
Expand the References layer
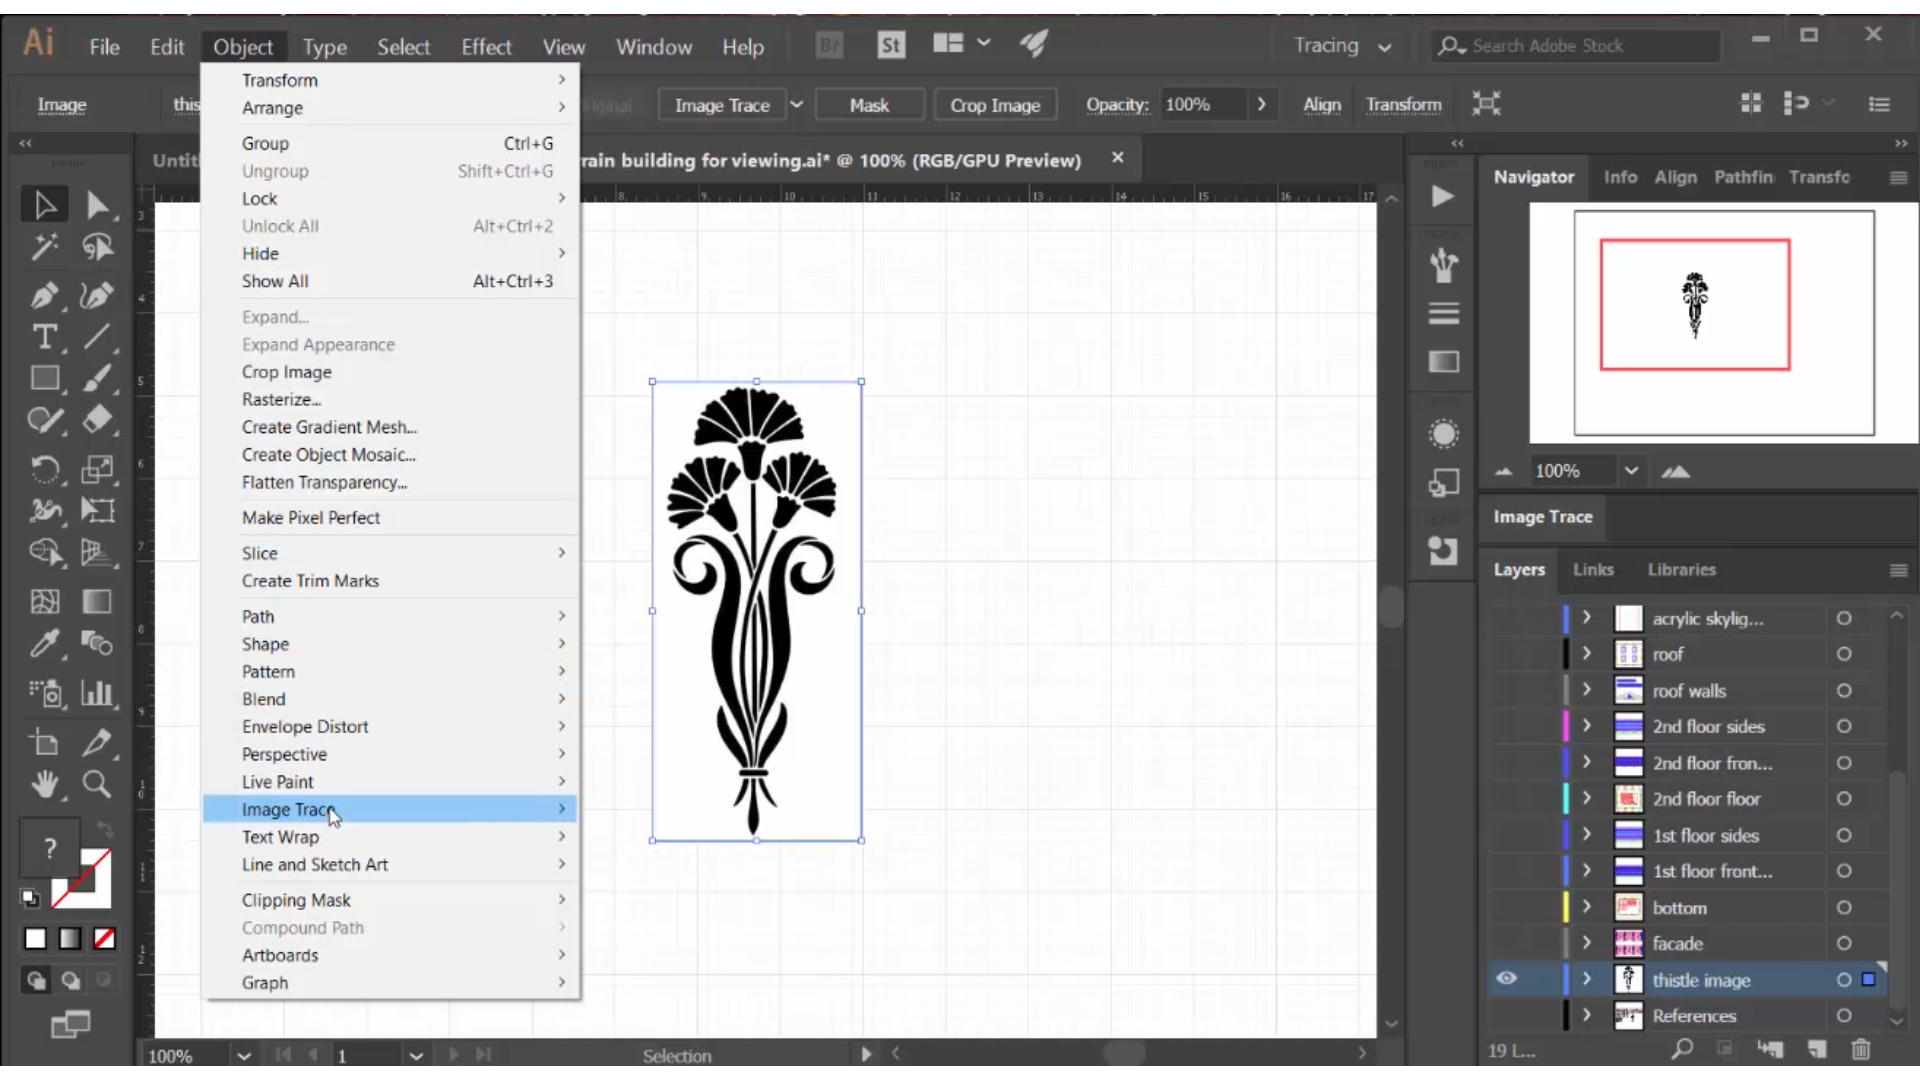pyautogui.click(x=1586, y=1015)
